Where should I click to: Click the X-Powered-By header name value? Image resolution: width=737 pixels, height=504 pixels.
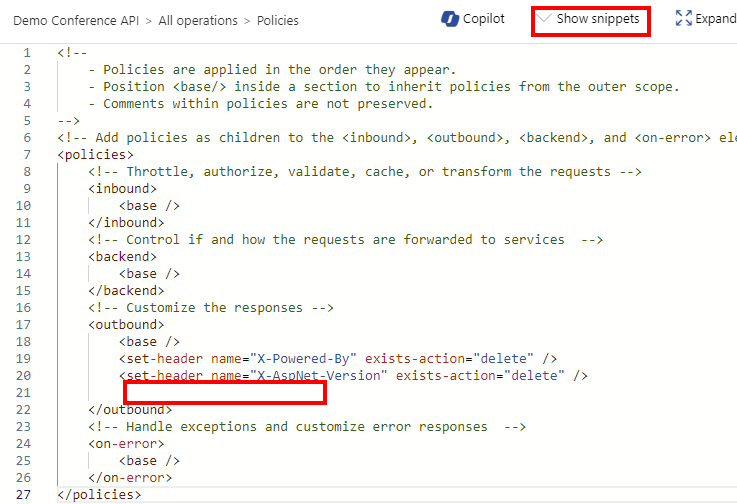[x=304, y=359]
